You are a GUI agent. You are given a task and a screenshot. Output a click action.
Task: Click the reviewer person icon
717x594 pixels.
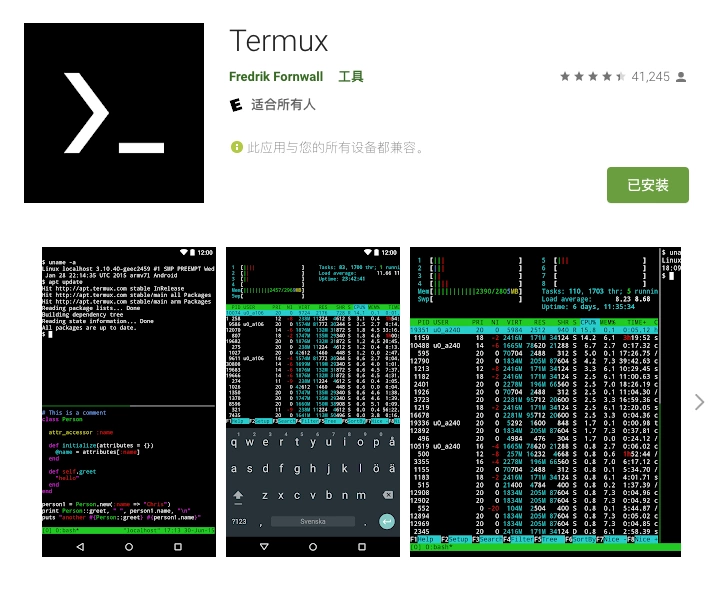tap(681, 77)
